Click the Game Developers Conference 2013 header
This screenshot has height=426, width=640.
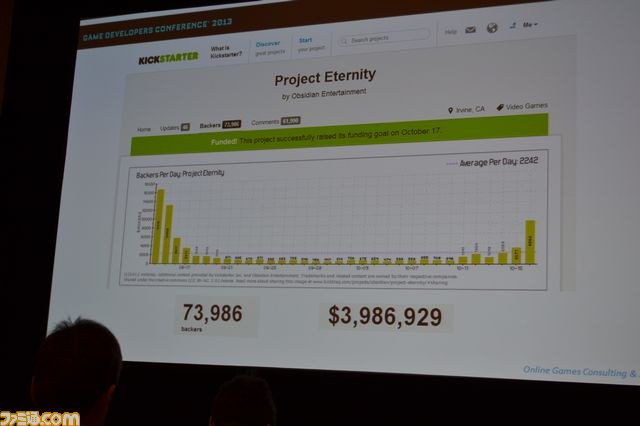pyautogui.click(x=157, y=29)
